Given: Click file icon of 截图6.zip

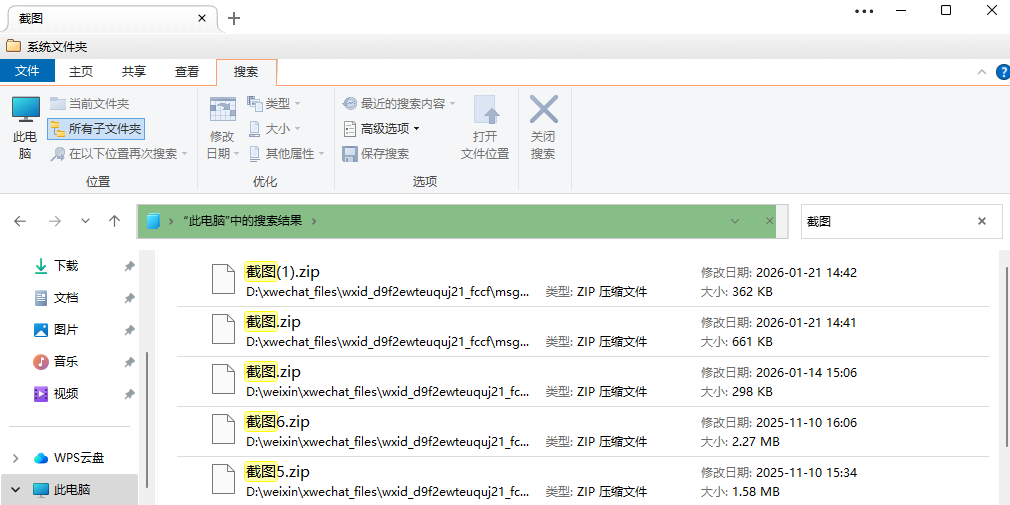Looking at the screenshot, I should click(x=223, y=430).
